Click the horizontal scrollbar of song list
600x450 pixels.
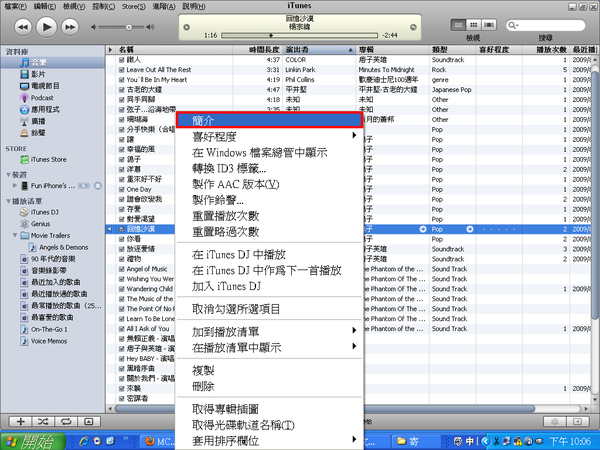tap(324, 409)
